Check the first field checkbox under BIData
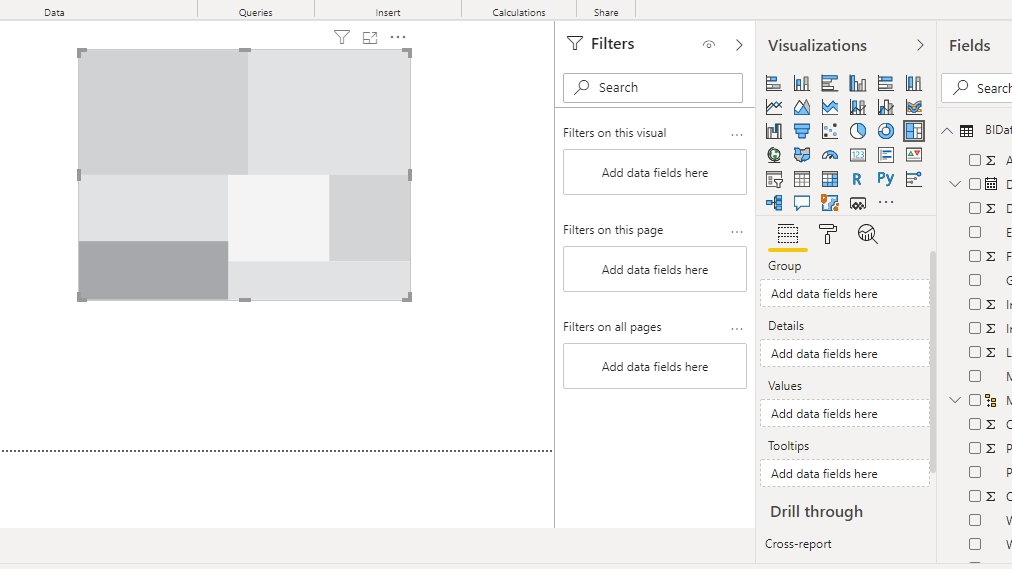Viewport: 1012px width, 569px height. 975,160
